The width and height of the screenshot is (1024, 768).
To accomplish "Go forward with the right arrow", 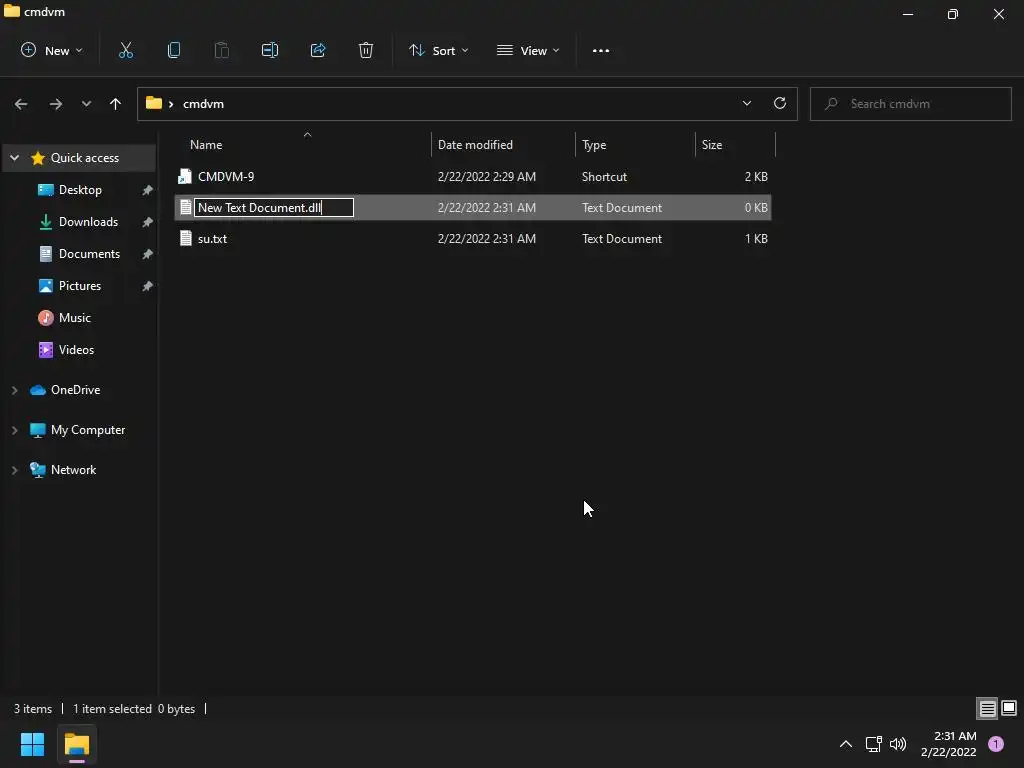I will (56, 104).
